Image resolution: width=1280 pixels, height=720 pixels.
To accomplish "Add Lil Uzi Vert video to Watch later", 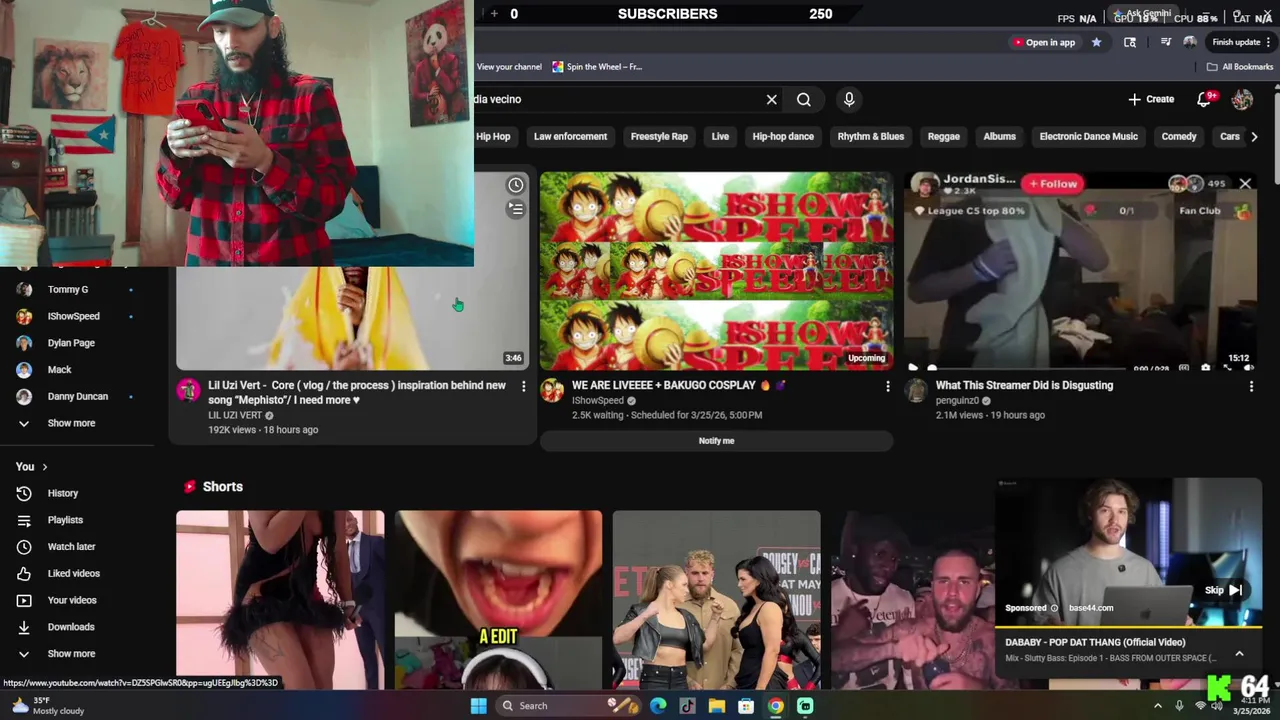I will coord(515,185).
